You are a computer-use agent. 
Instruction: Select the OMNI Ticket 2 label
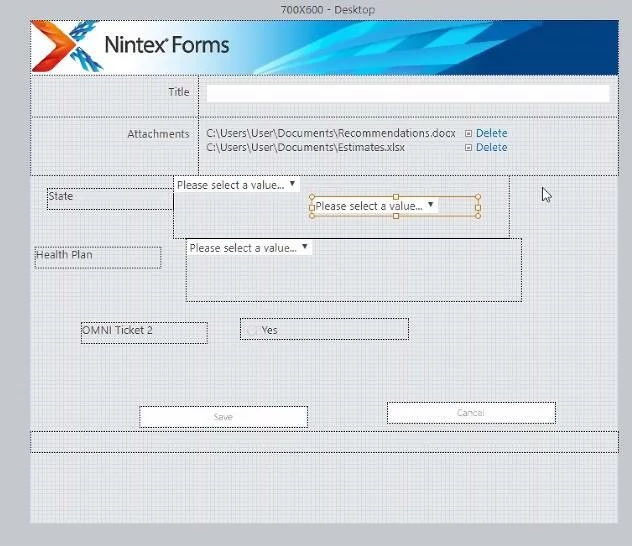[144, 333]
